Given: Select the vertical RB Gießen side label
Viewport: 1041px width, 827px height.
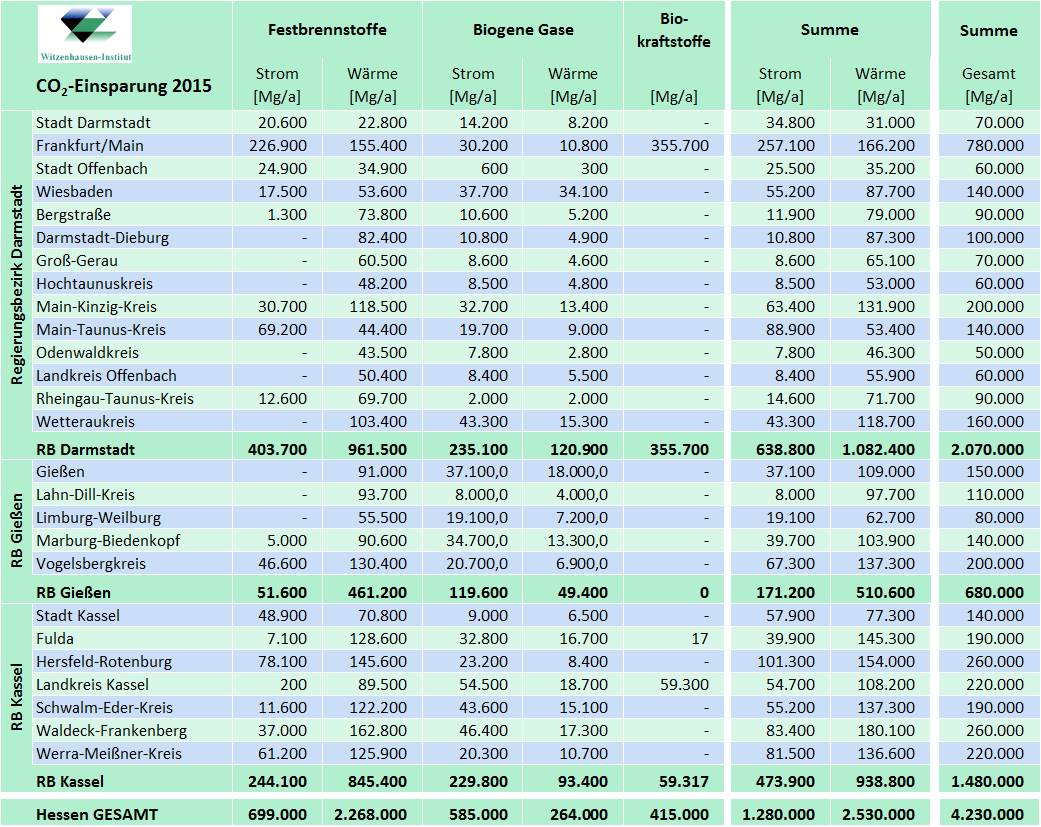Looking at the screenshot, I should [x=17, y=530].
